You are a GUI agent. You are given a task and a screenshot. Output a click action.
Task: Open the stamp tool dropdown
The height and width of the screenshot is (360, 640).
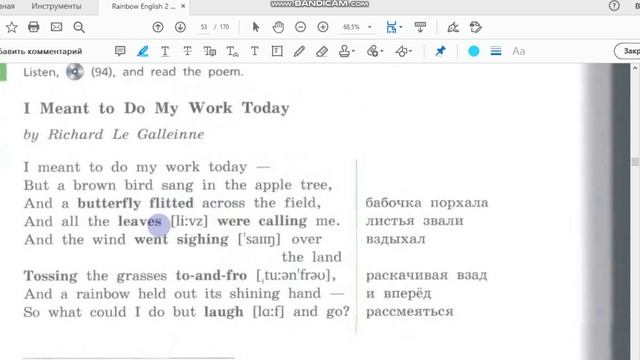[347, 51]
